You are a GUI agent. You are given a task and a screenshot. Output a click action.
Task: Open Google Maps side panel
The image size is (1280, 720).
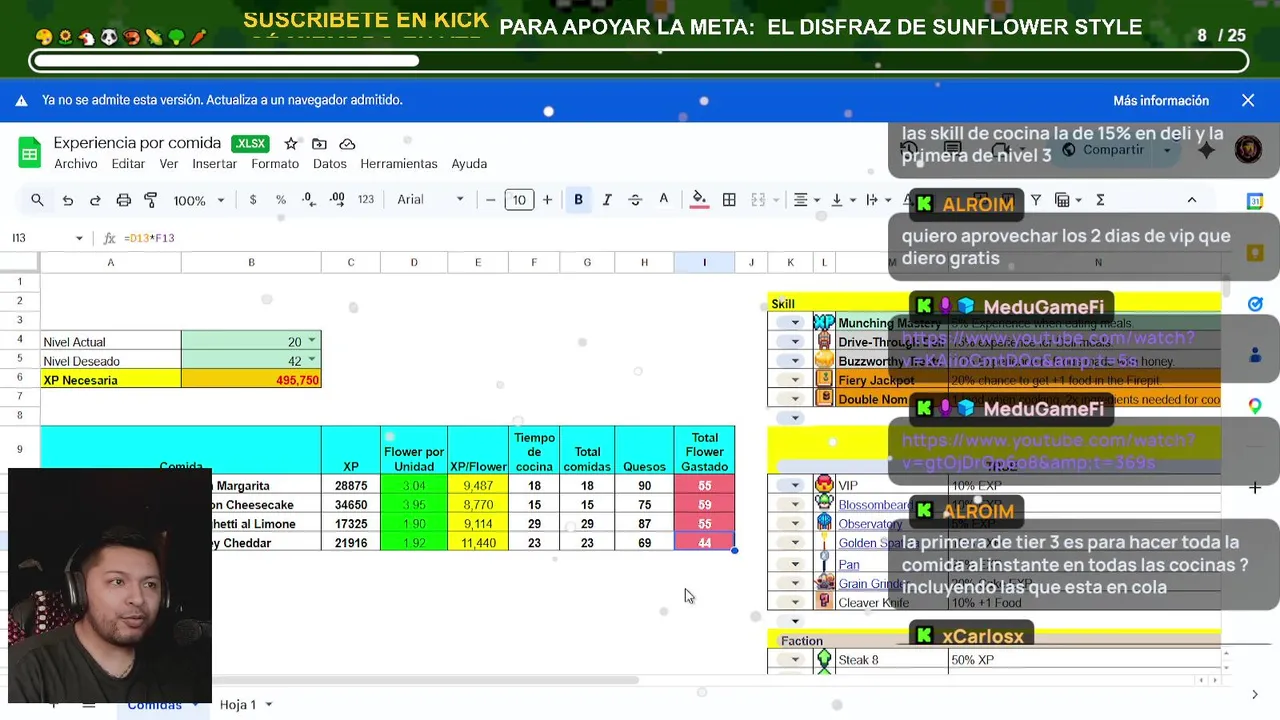(x=1255, y=405)
